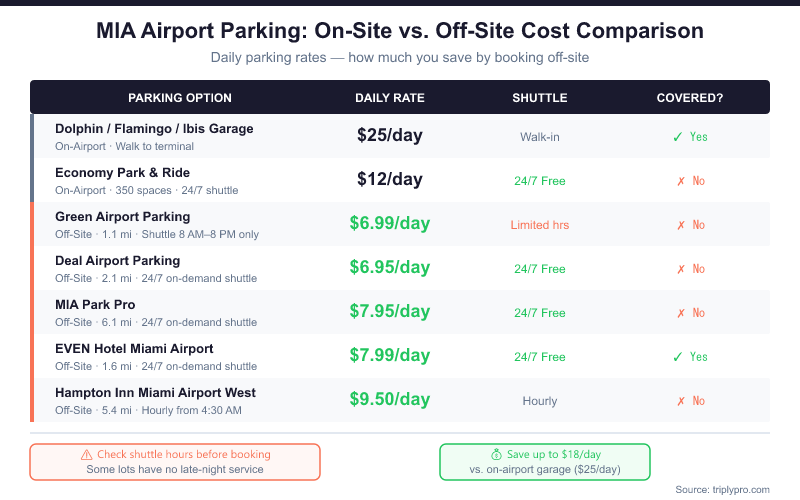Image resolution: width=800 pixels, height=500 pixels.
Task: Open the EVEN Hotel Miami Airport entry
Action: point(134,349)
